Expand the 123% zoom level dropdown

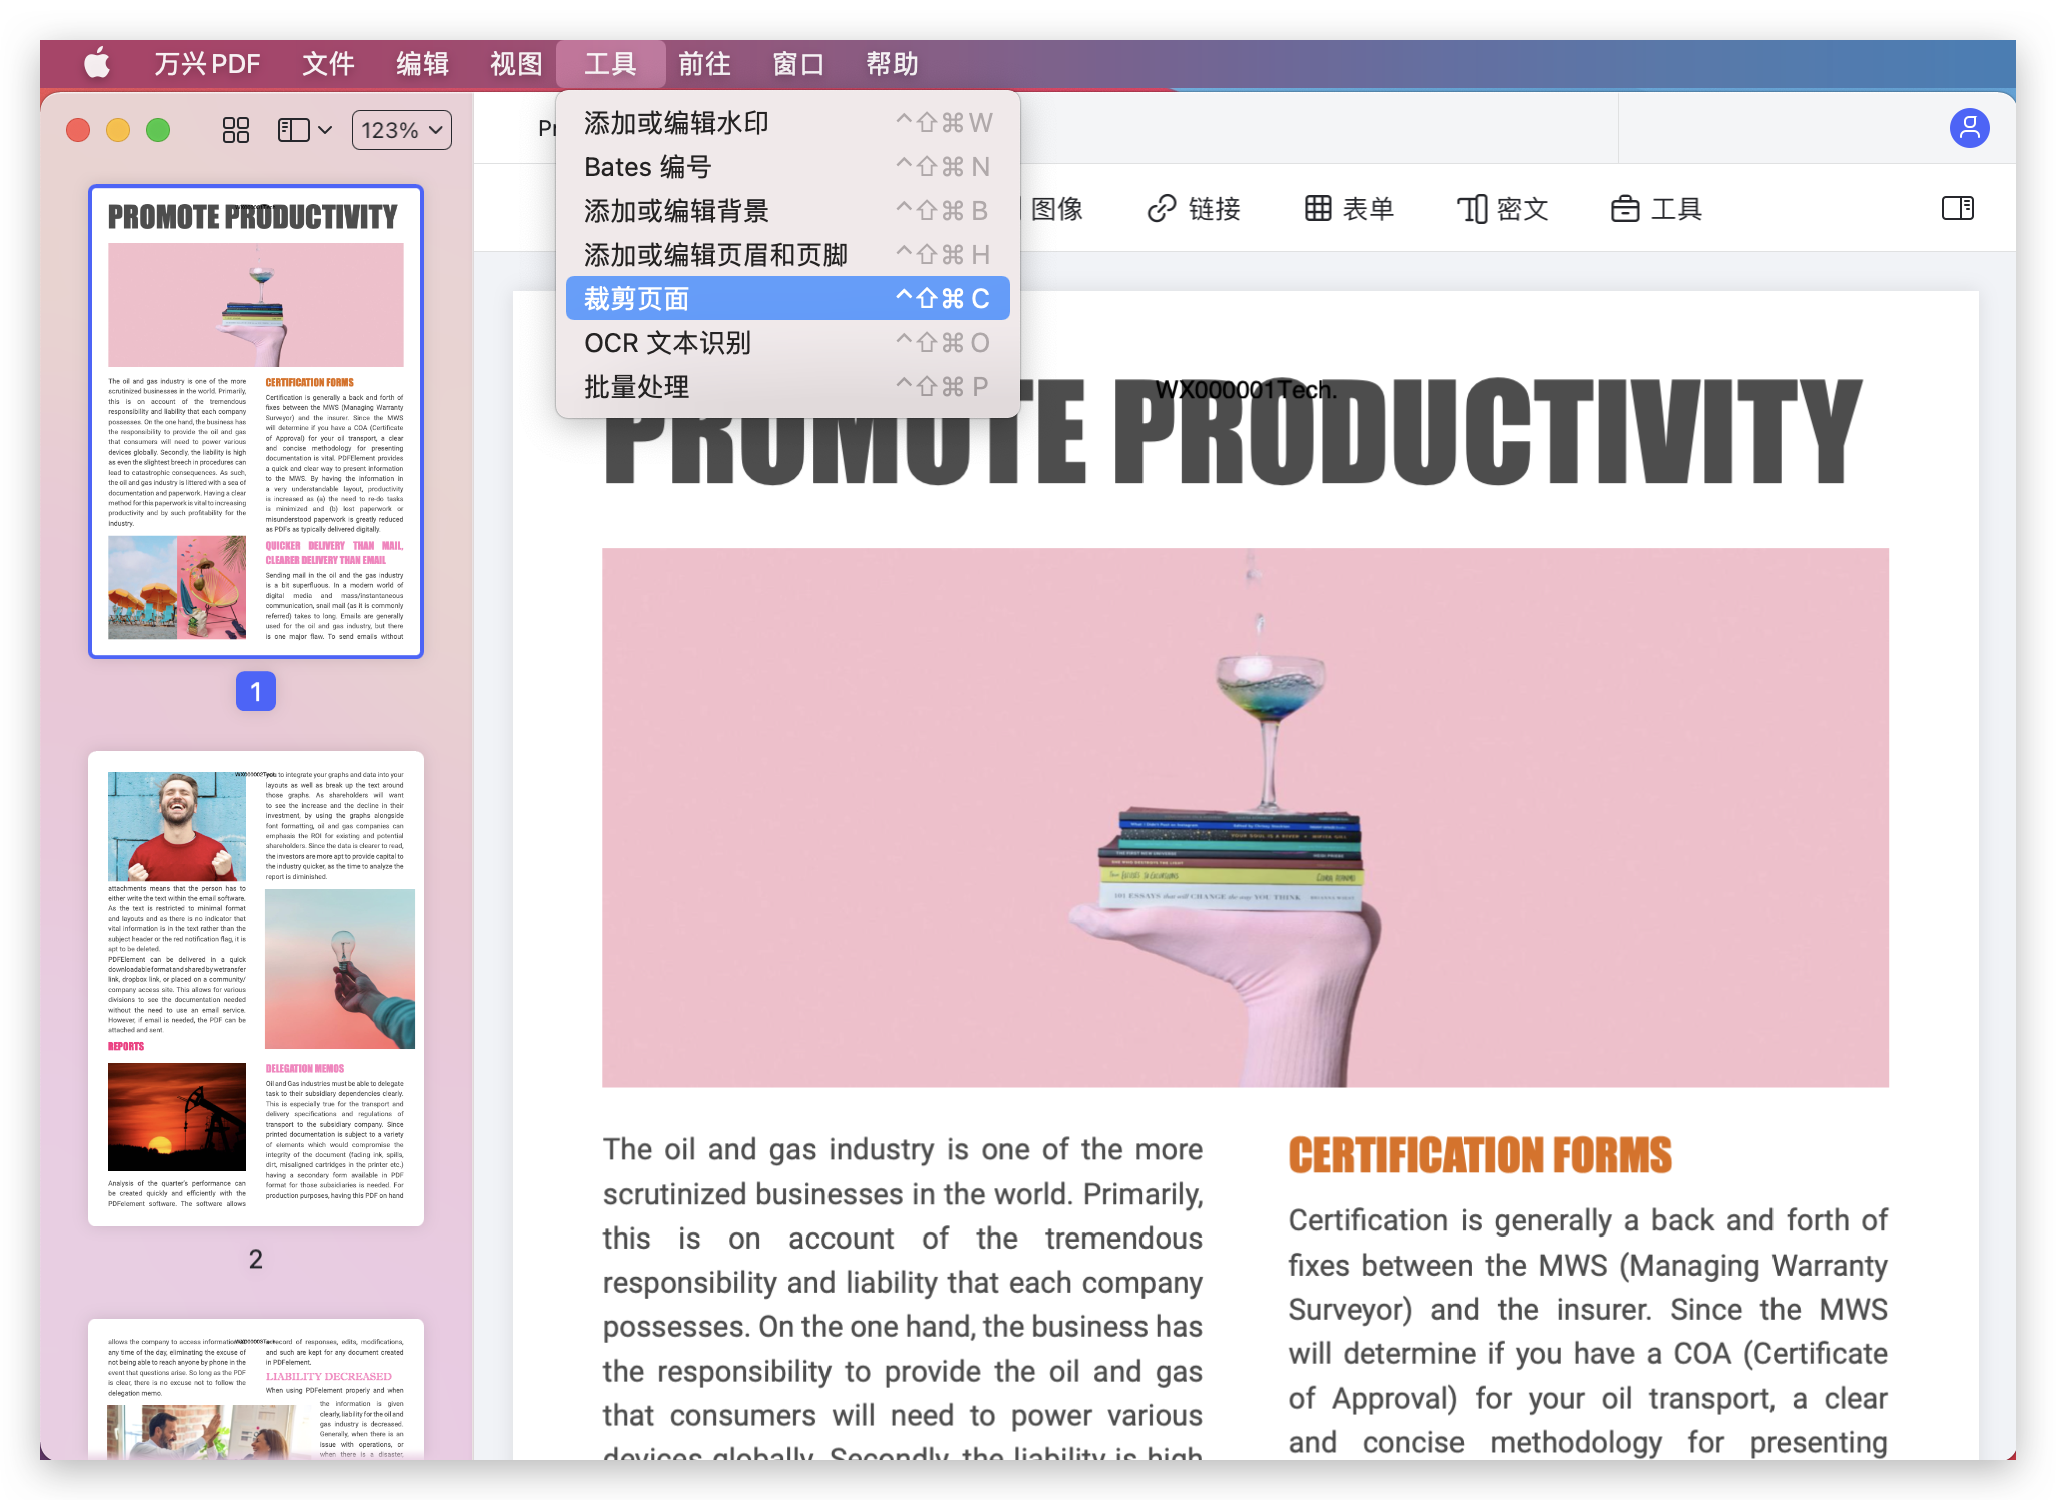tap(401, 130)
